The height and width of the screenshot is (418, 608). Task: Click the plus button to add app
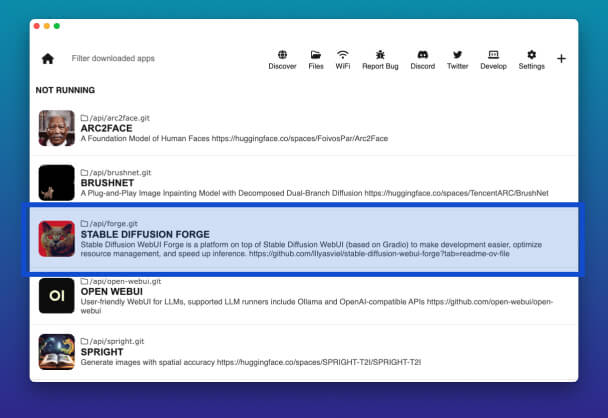561,58
